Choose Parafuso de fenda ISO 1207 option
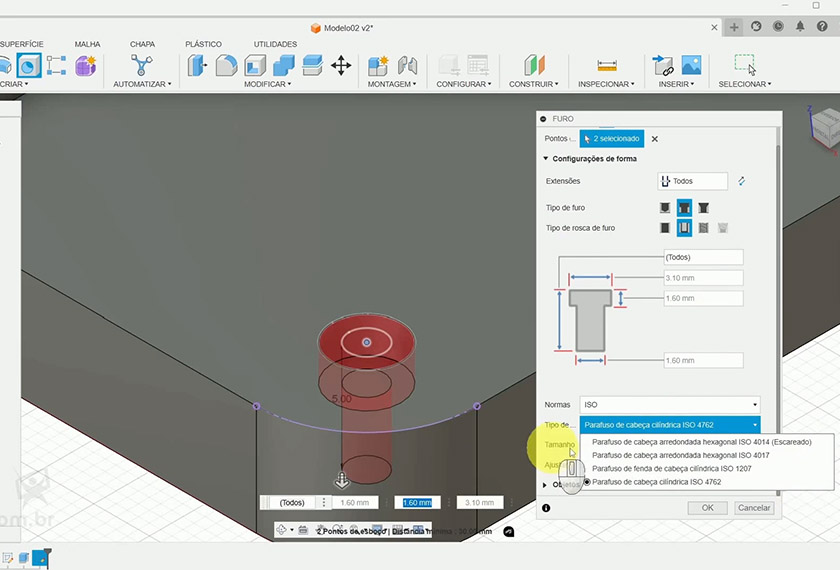Image resolution: width=840 pixels, height=570 pixels. (671, 468)
